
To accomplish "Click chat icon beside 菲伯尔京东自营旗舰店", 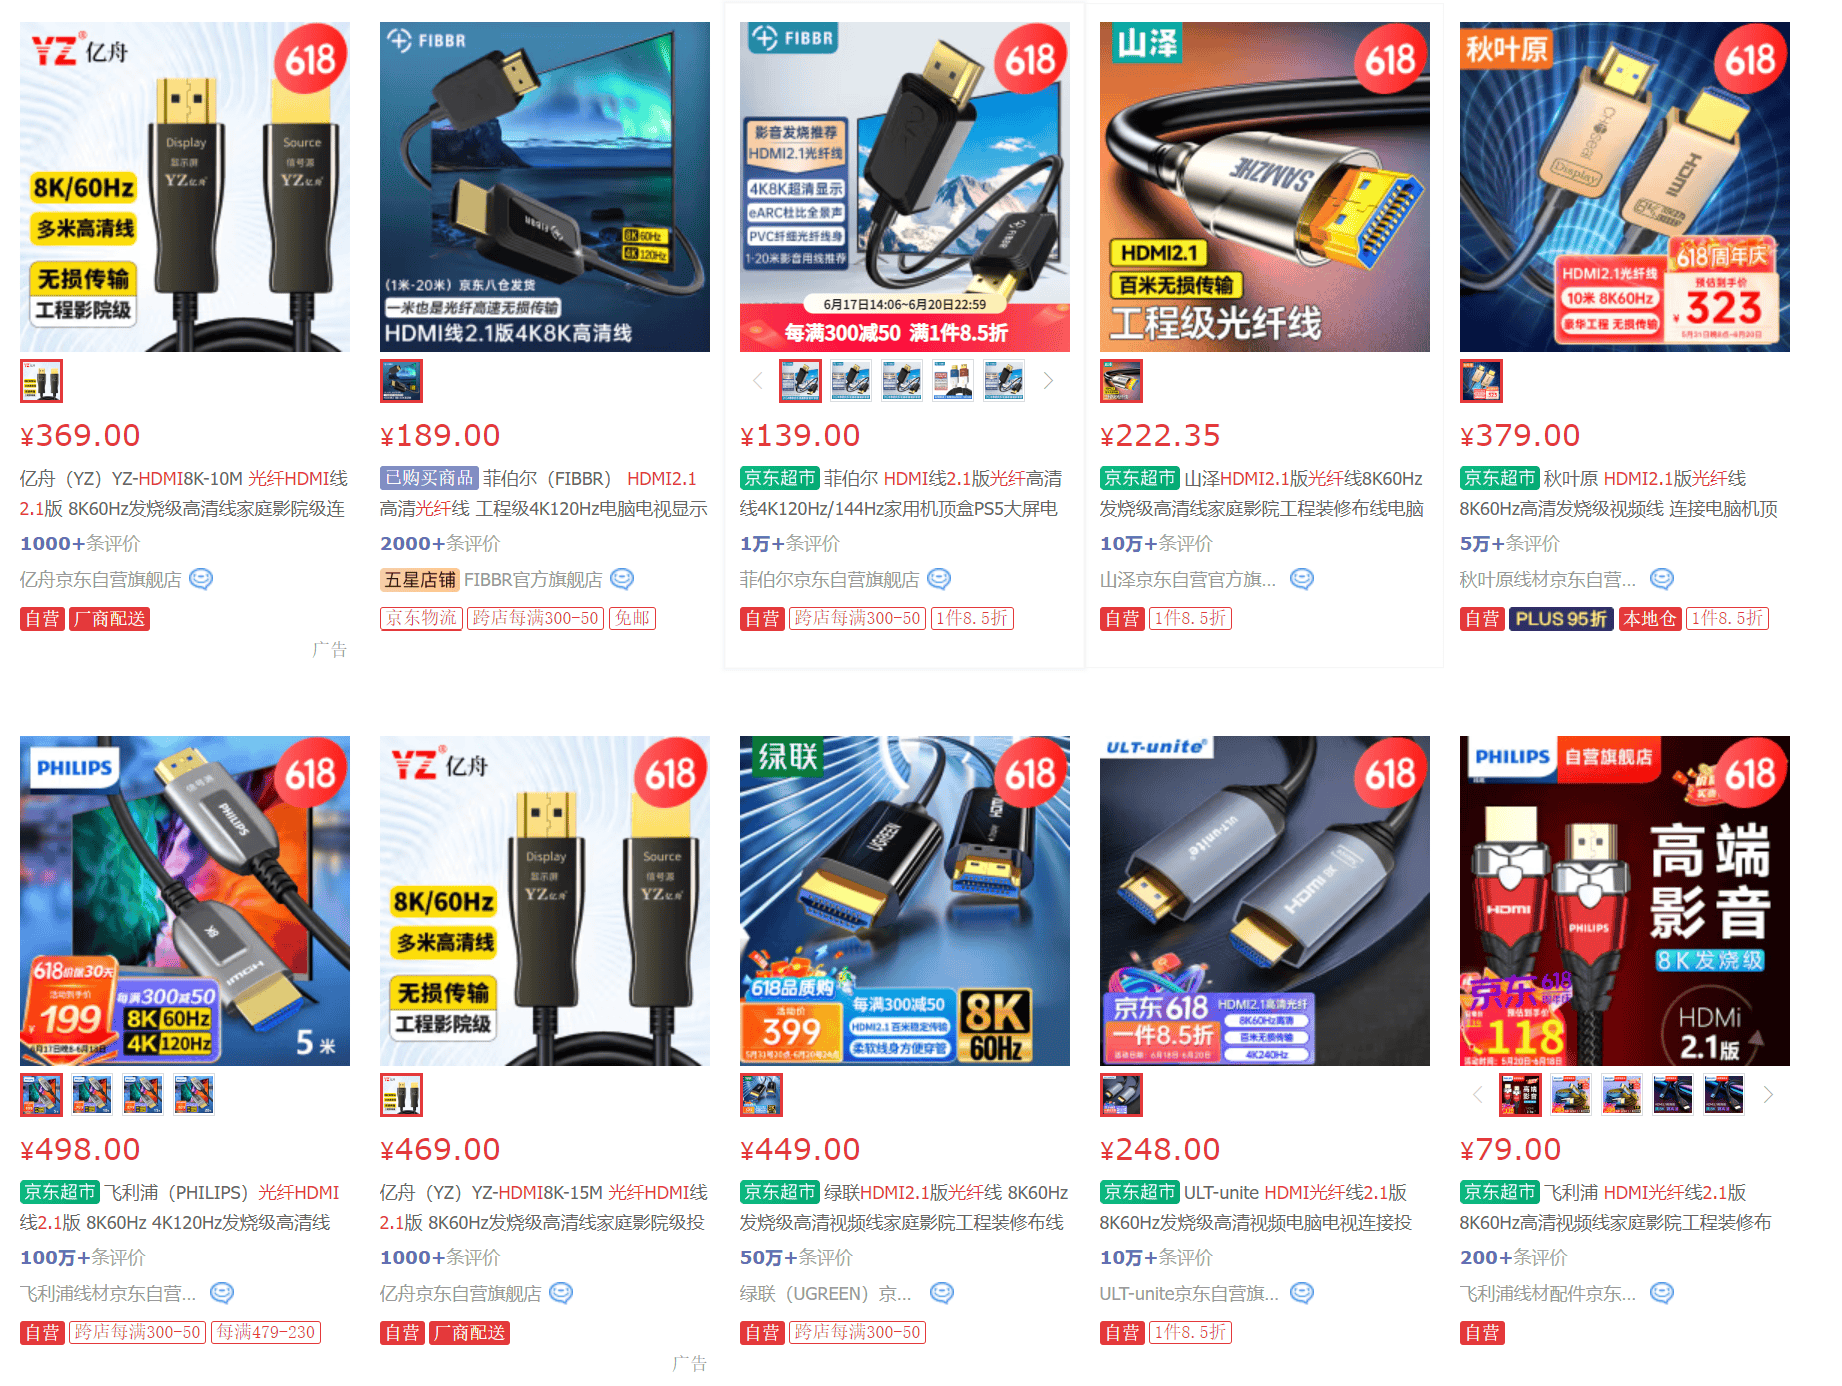I will 939,579.
